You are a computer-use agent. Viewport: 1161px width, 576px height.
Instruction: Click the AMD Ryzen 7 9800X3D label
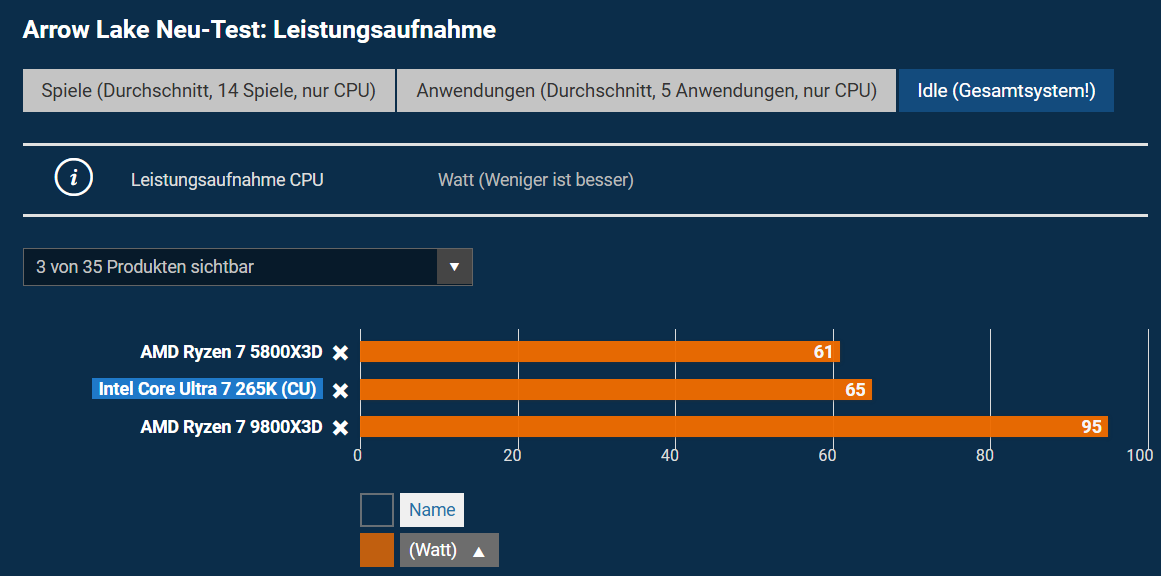231,427
